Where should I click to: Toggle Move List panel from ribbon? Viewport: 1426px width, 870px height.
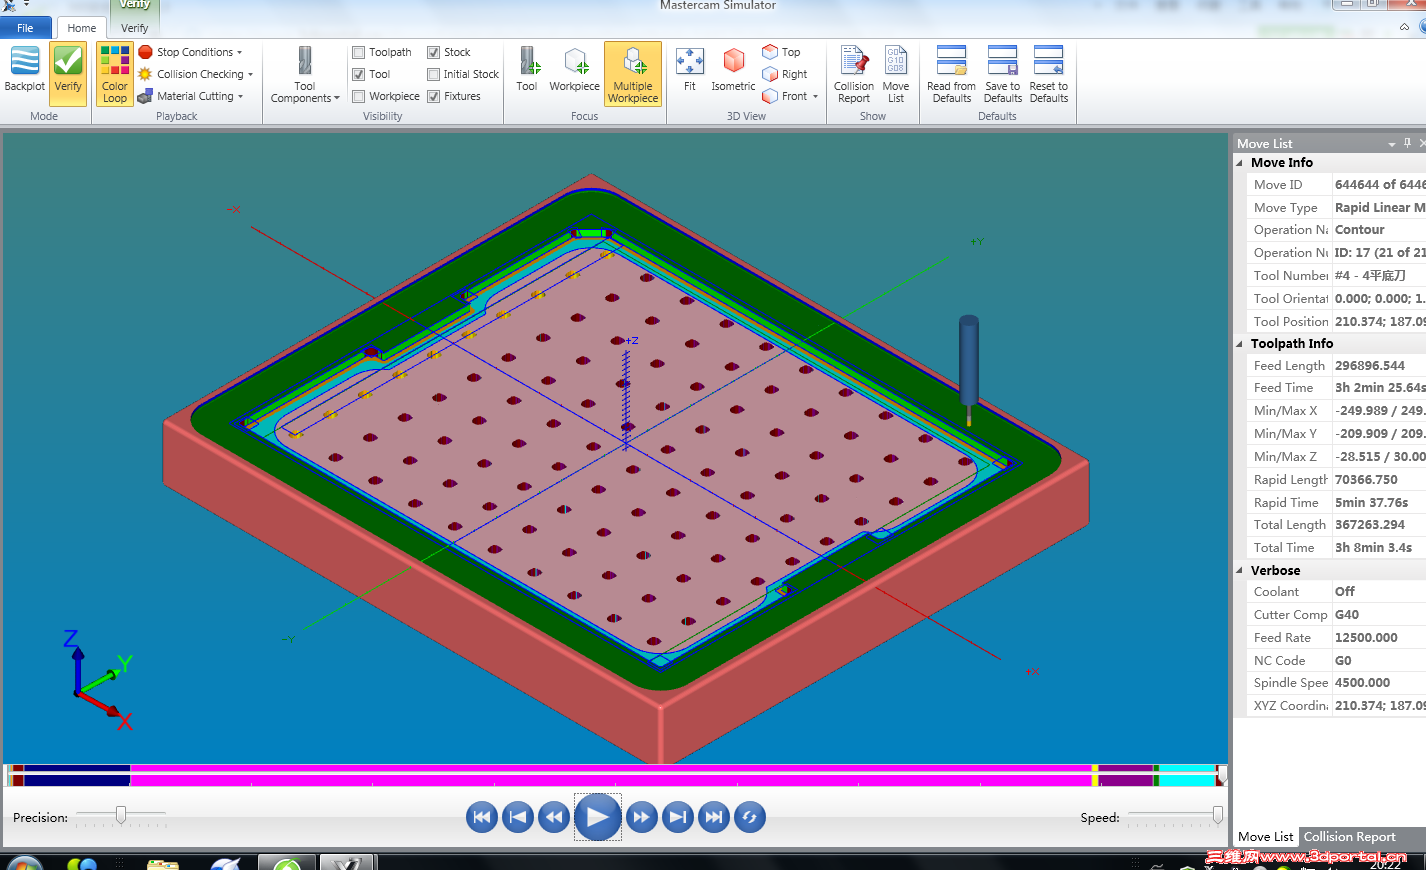pyautogui.click(x=896, y=74)
